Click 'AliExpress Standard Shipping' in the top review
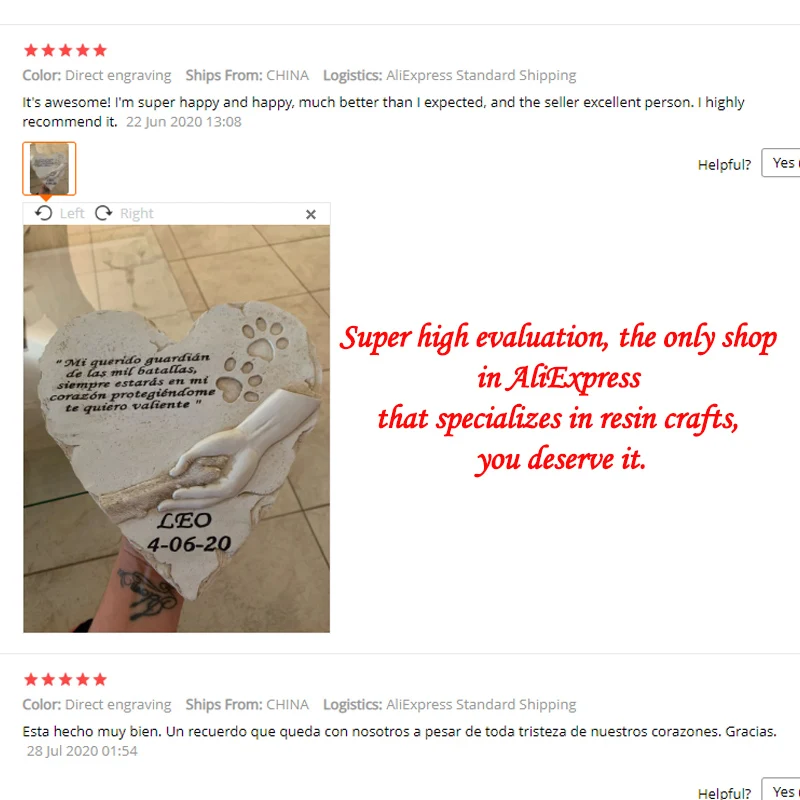Screen dimensions: 800x800 tap(481, 76)
